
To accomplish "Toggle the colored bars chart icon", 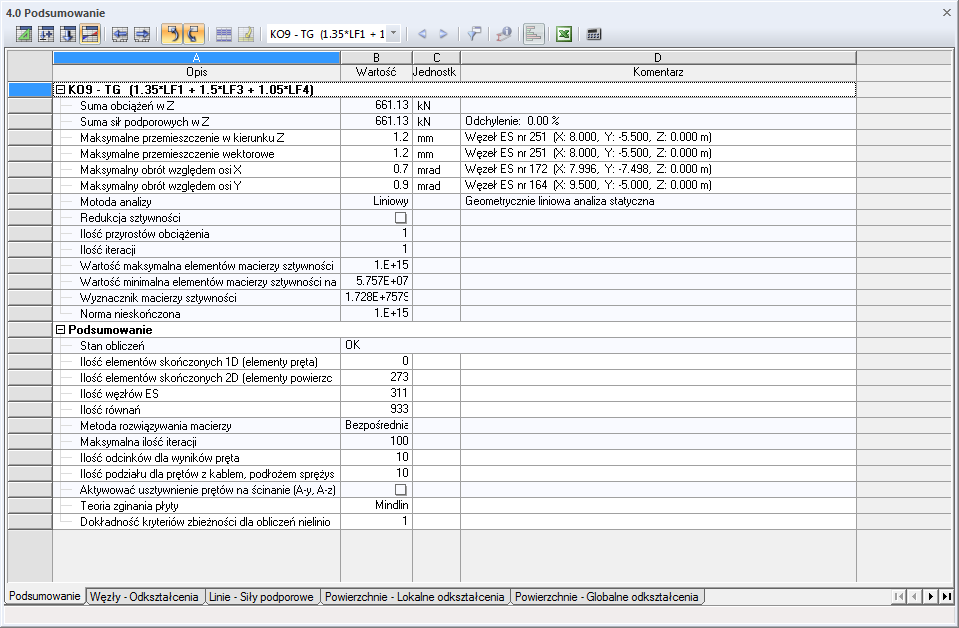I will pos(534,34).
